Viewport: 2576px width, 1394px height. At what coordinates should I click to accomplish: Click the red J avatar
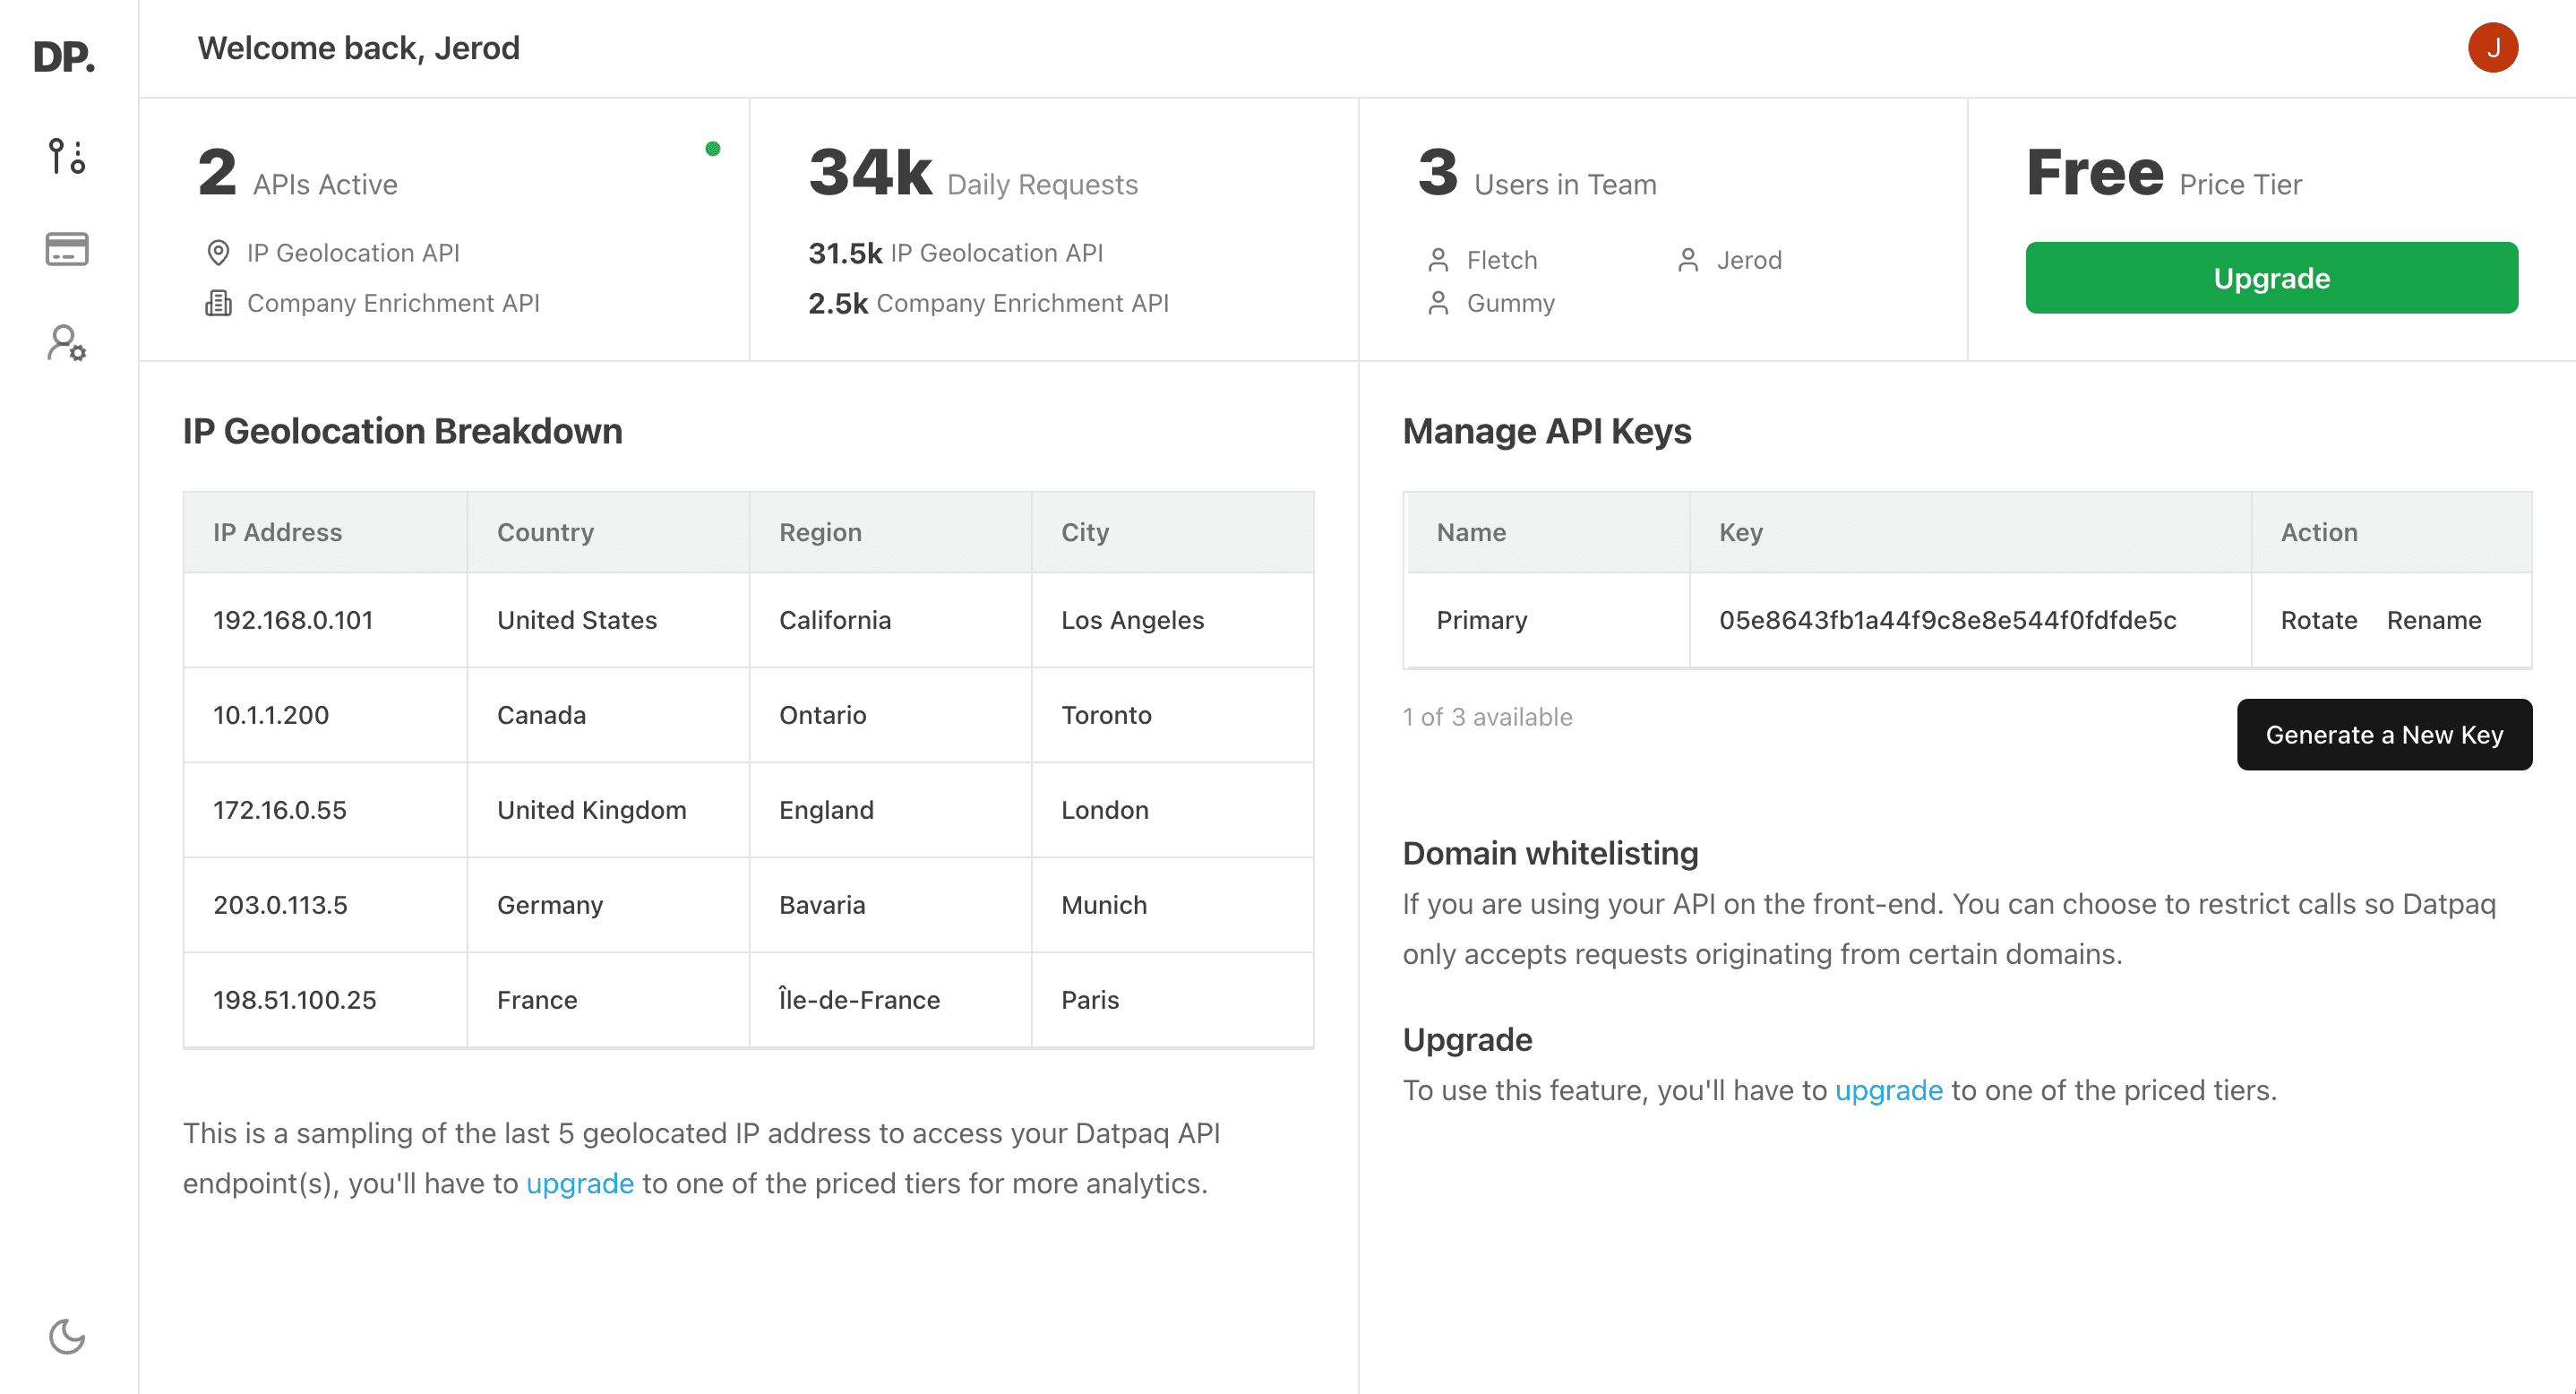click(x=2492, y=48)
